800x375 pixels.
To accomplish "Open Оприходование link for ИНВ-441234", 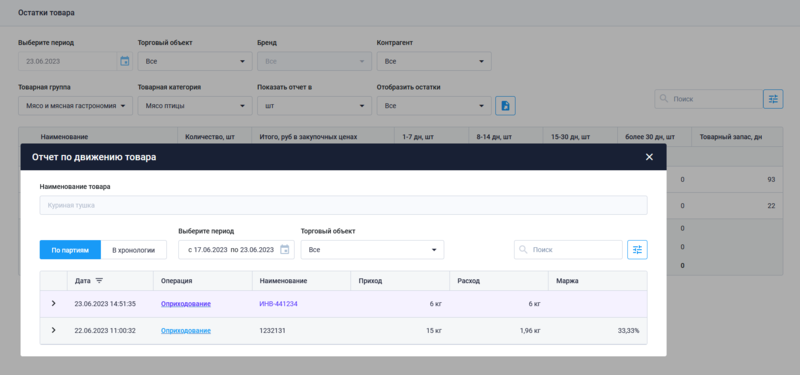I will [186, 304].
